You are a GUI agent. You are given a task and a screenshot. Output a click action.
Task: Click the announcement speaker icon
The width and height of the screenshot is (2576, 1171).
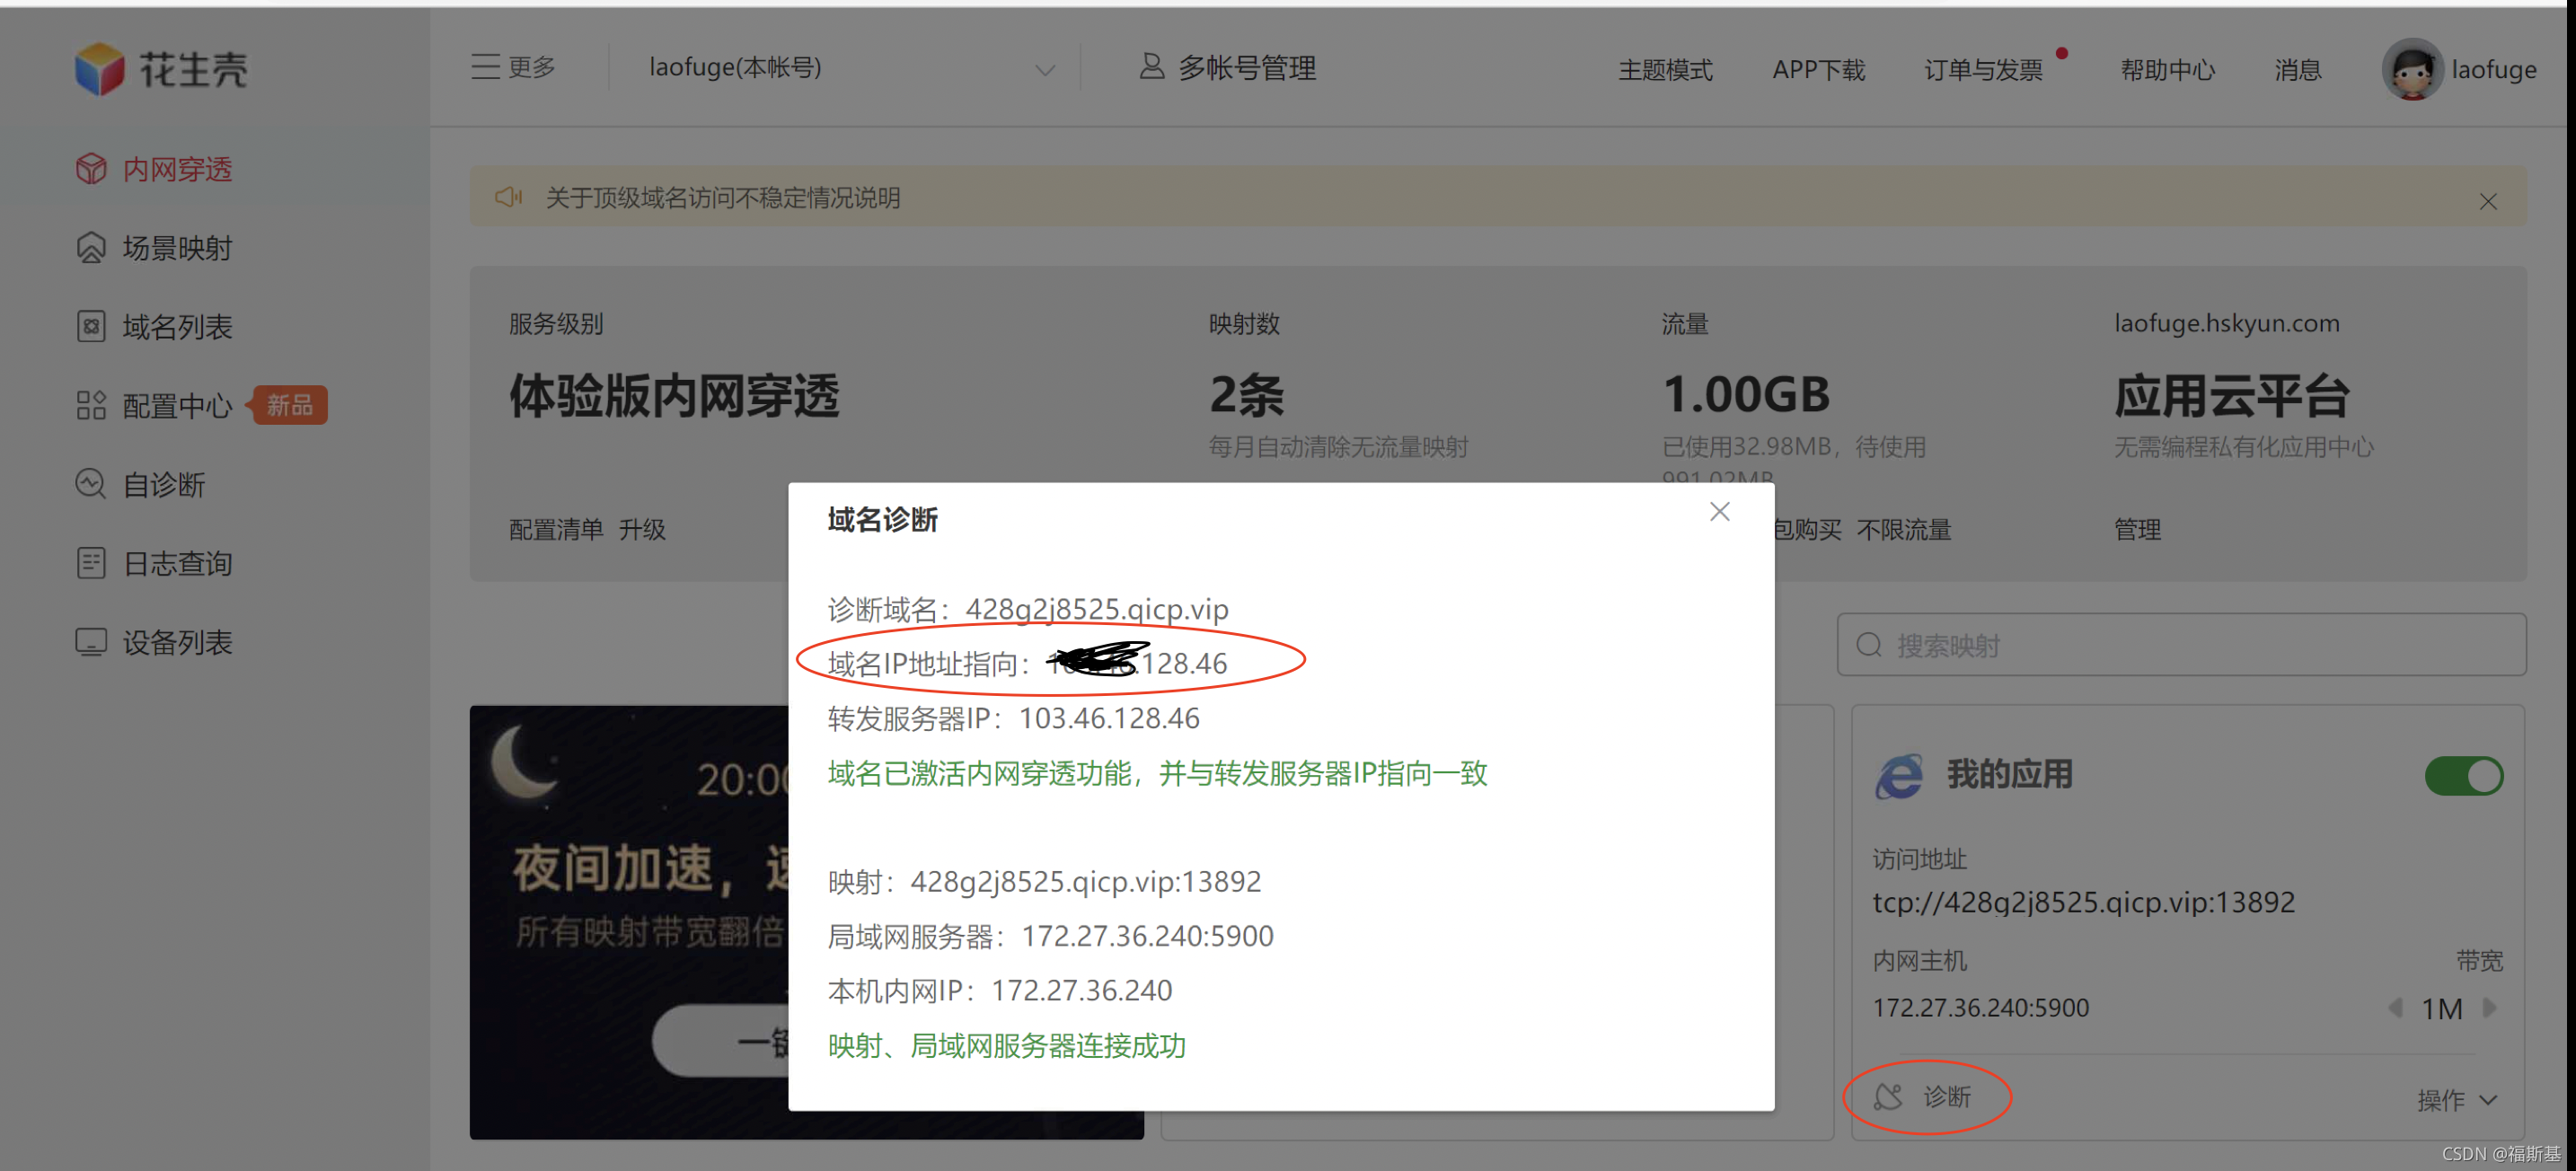click(x=508, y=197)
